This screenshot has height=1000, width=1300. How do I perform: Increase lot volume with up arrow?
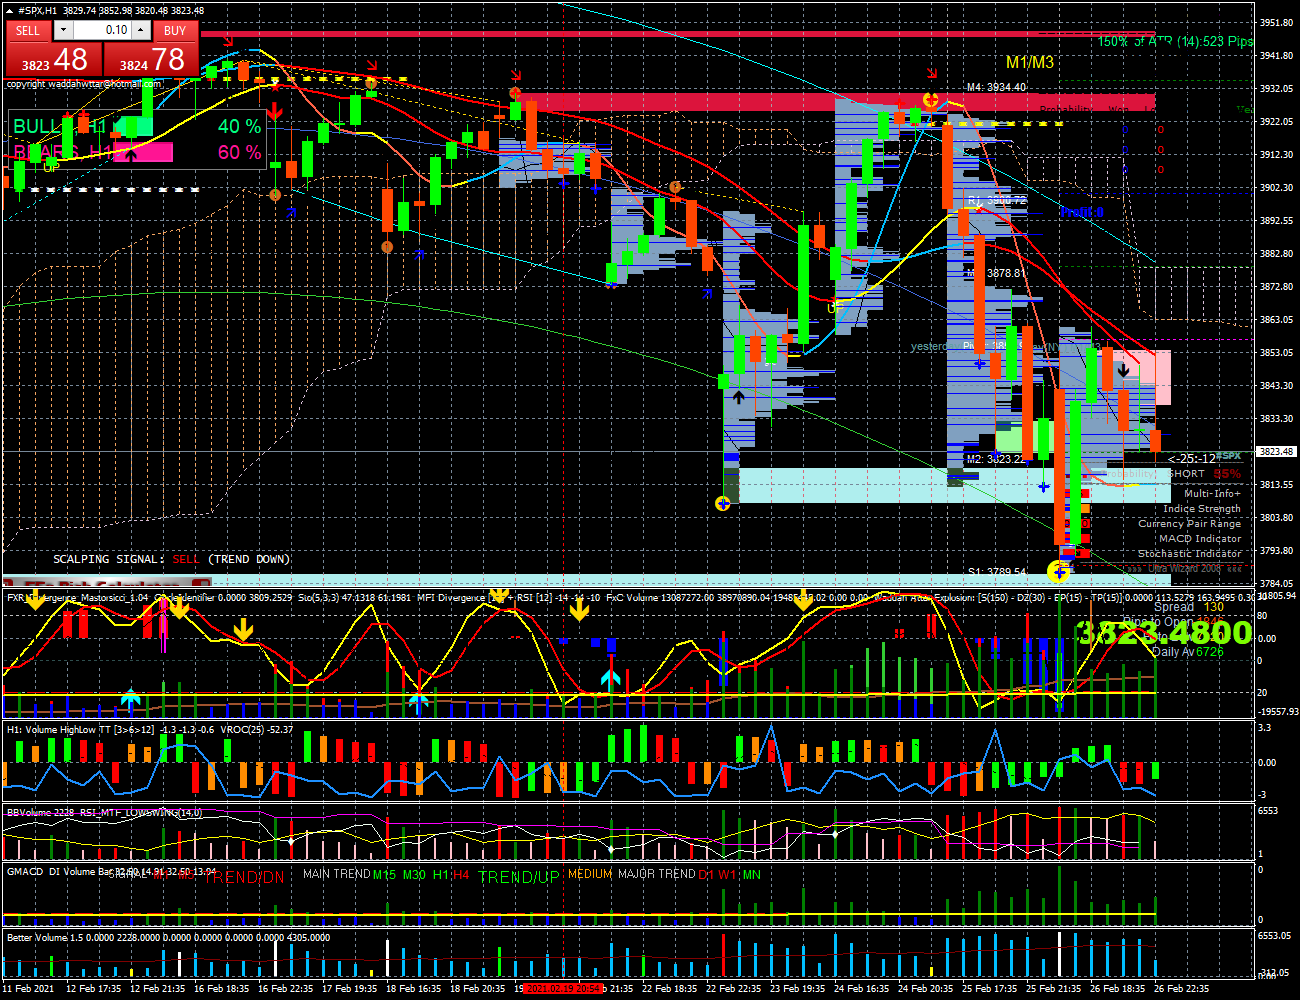tap(141, 30)
